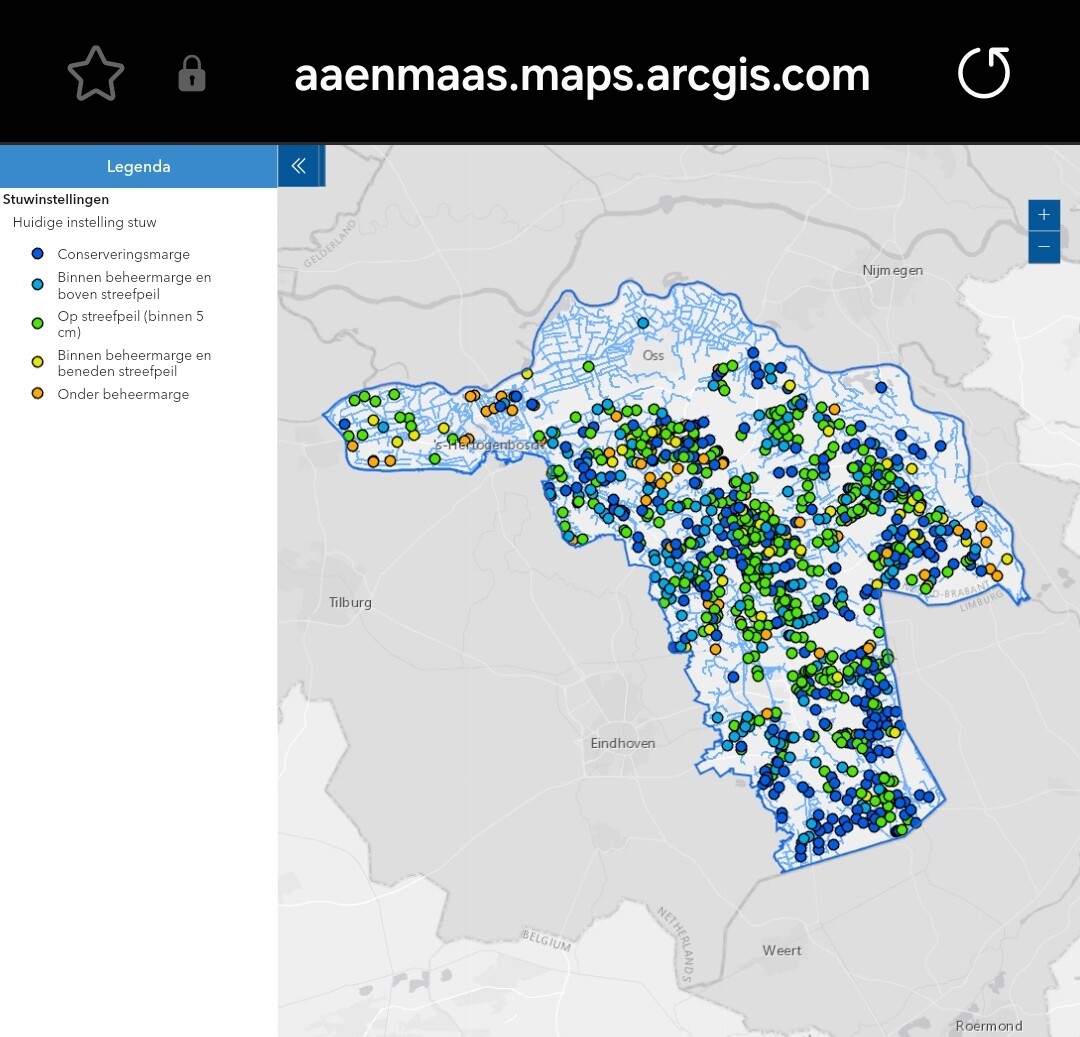This screenshot has height=1037, width=1080.
Task: Collapse the Legenda panel with double chevron
Action: click(298, 166)
